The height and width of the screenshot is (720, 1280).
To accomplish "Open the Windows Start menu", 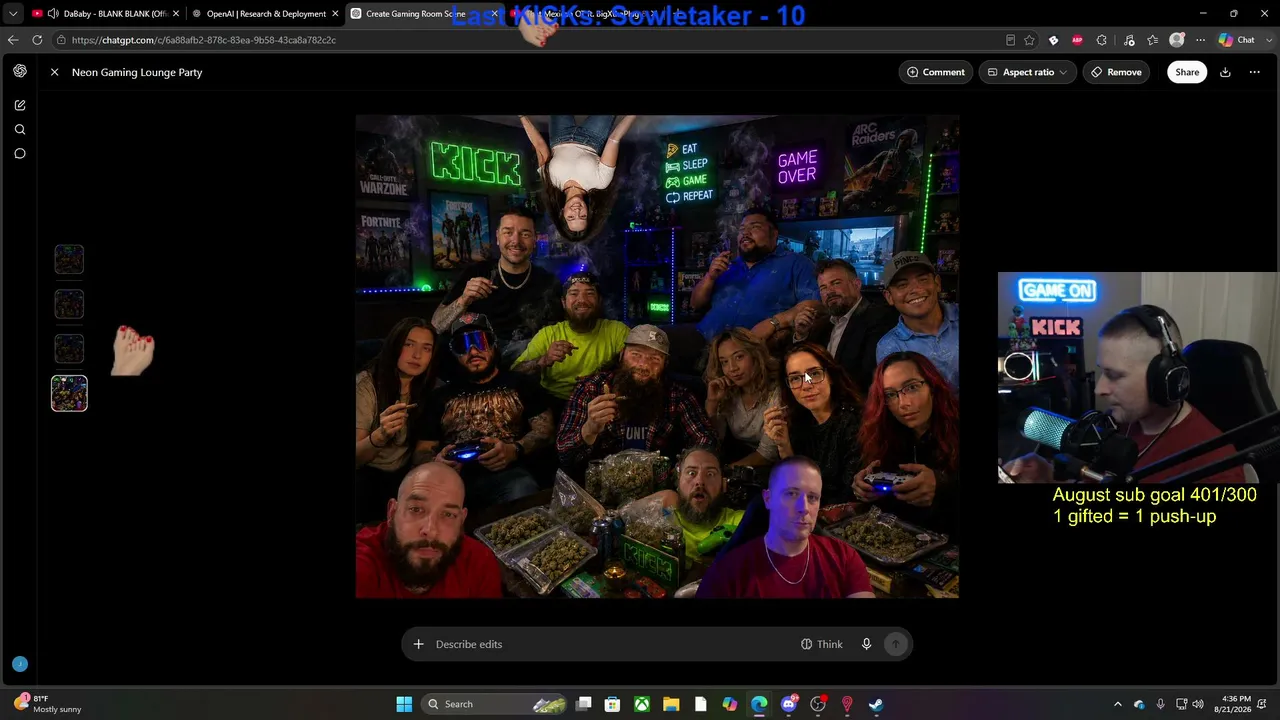I will (x=404, y=704).
